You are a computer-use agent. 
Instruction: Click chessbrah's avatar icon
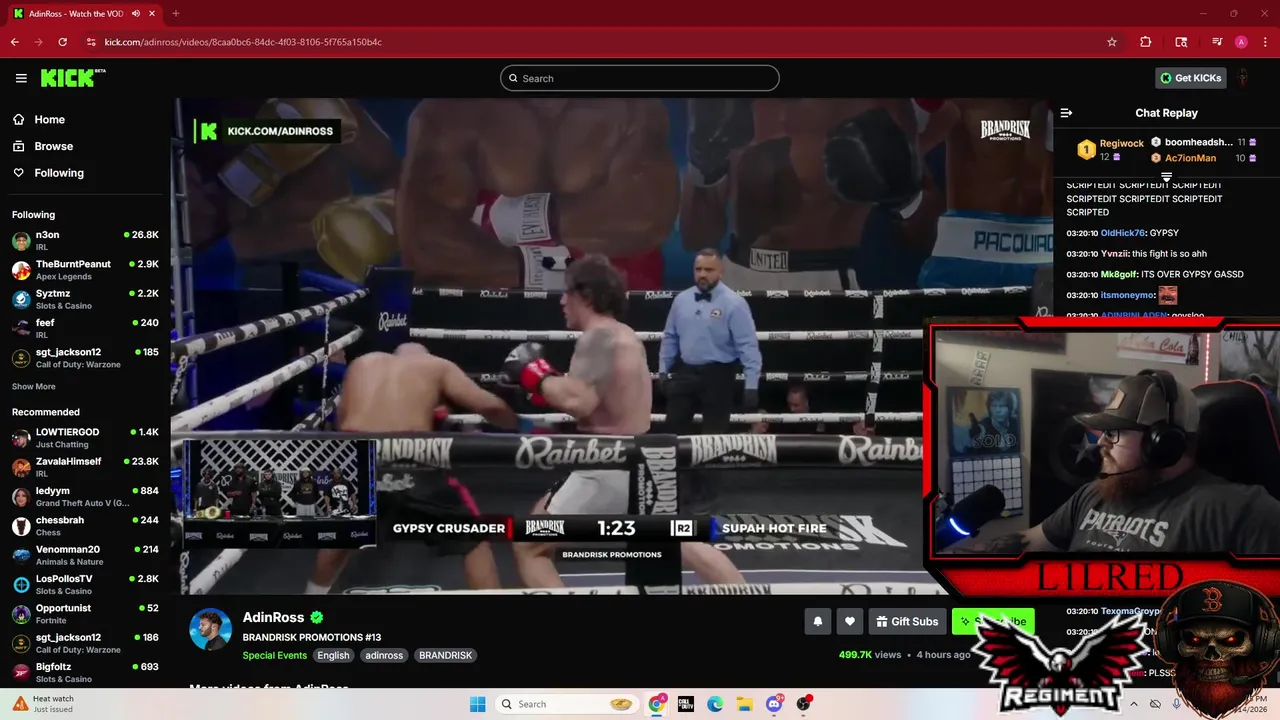pyautogui.click(x=21, y=526)
